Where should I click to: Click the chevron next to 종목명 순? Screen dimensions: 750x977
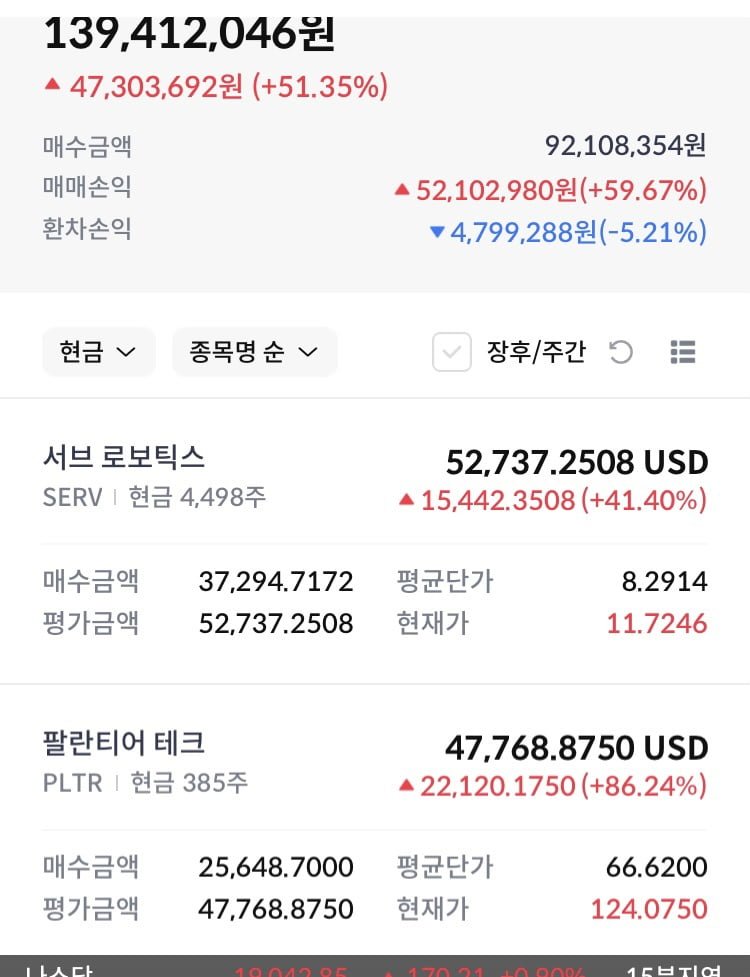[x=308, y=352]
